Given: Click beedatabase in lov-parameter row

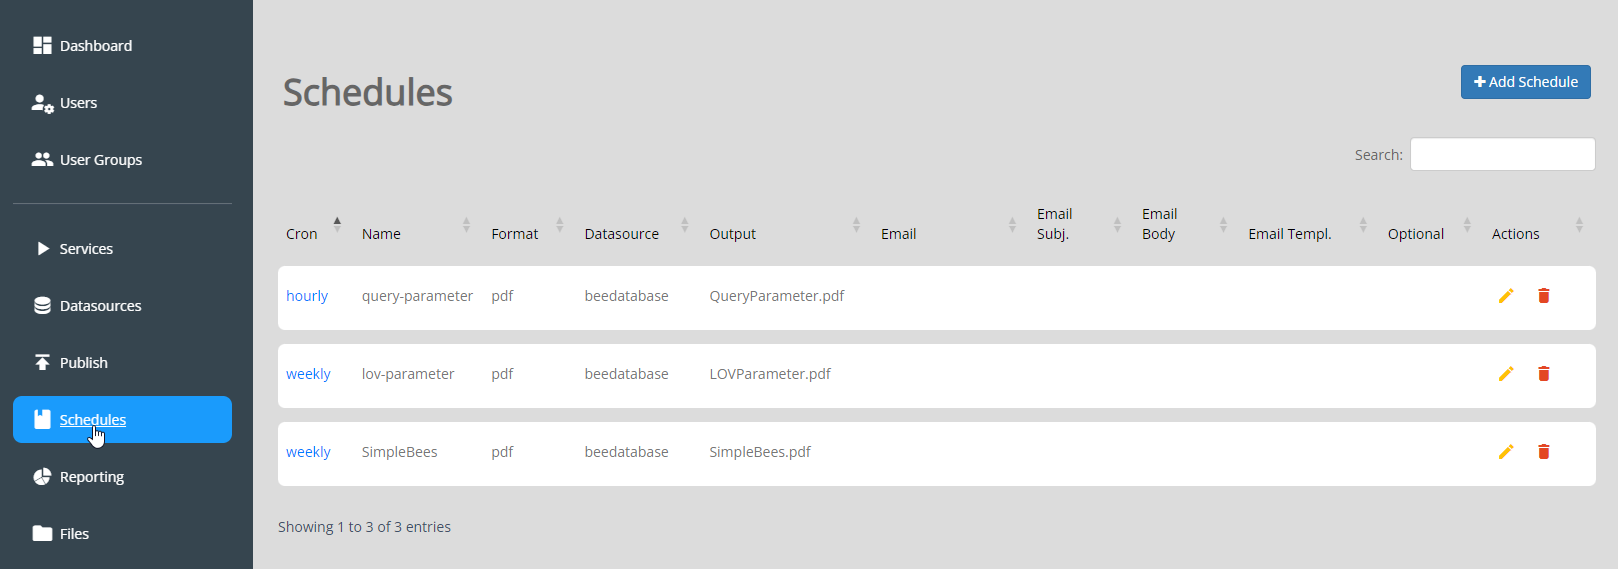Looking at the screenshot, I should pos(626,374).
